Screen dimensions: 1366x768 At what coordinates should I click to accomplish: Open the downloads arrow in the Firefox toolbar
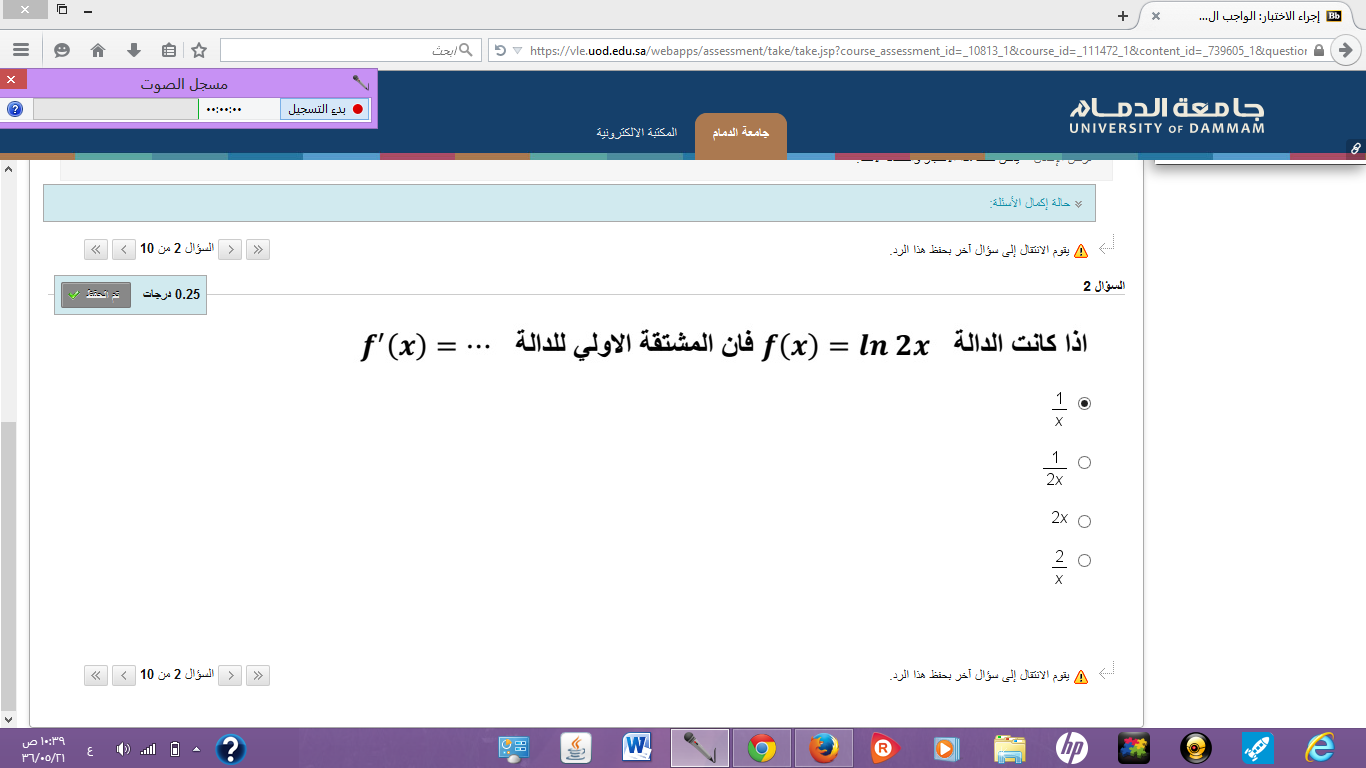point(133,50)
